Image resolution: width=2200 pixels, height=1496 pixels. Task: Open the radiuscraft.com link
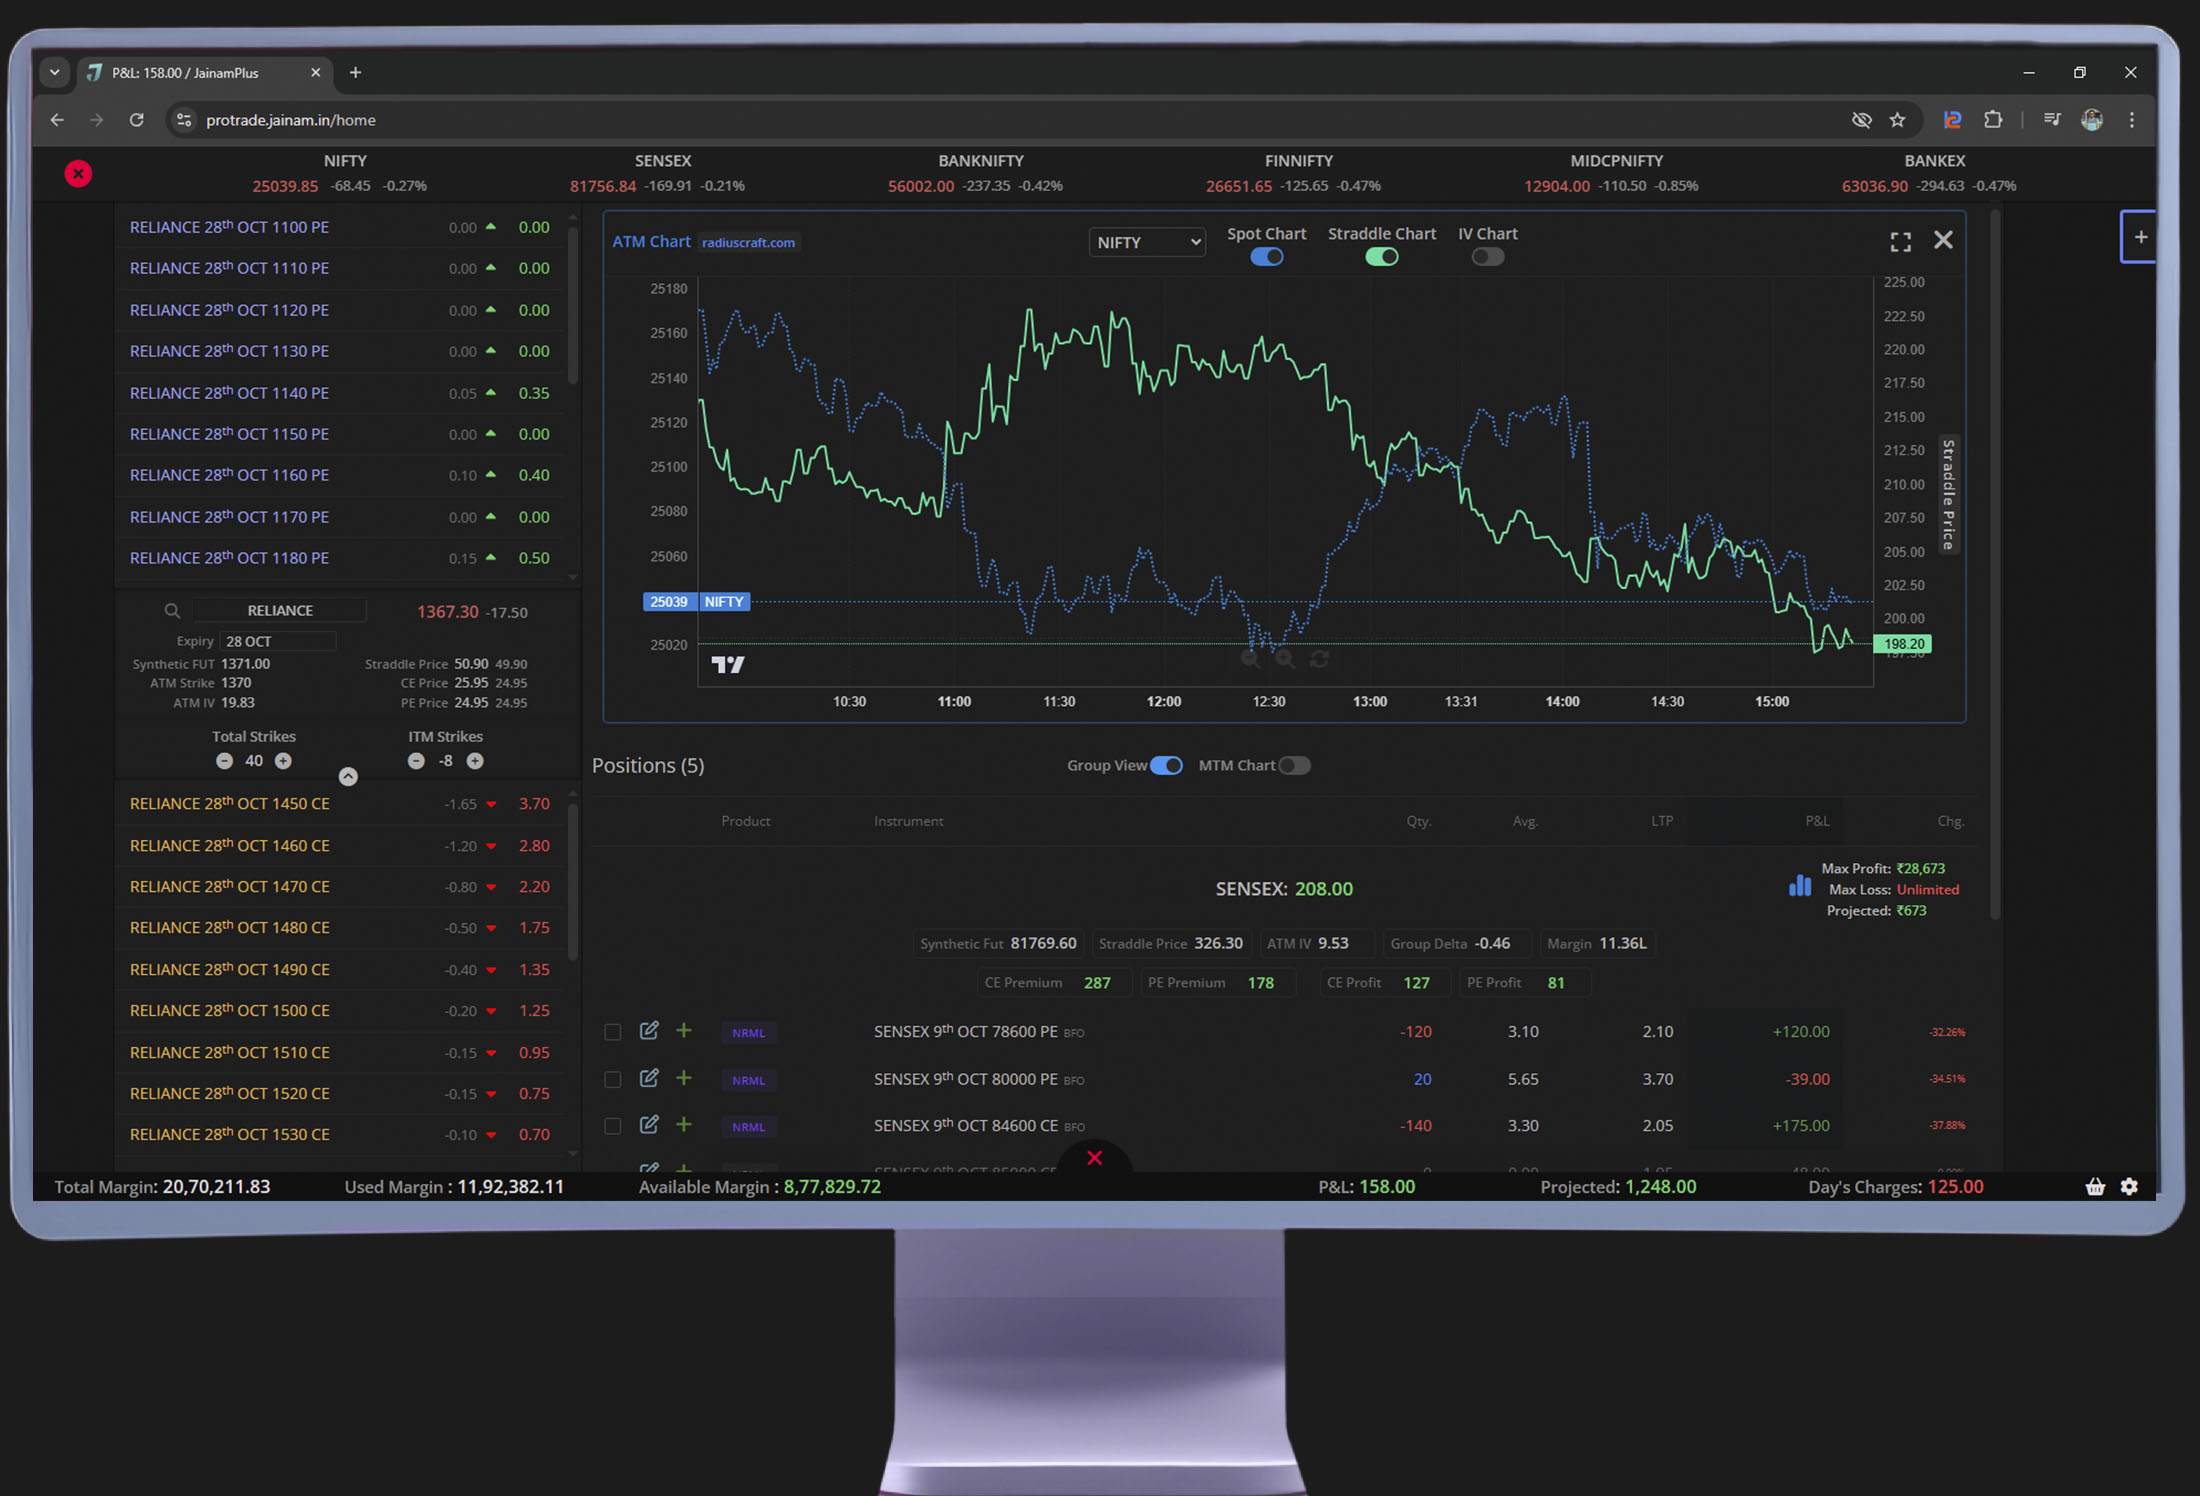tap(748, 243)
